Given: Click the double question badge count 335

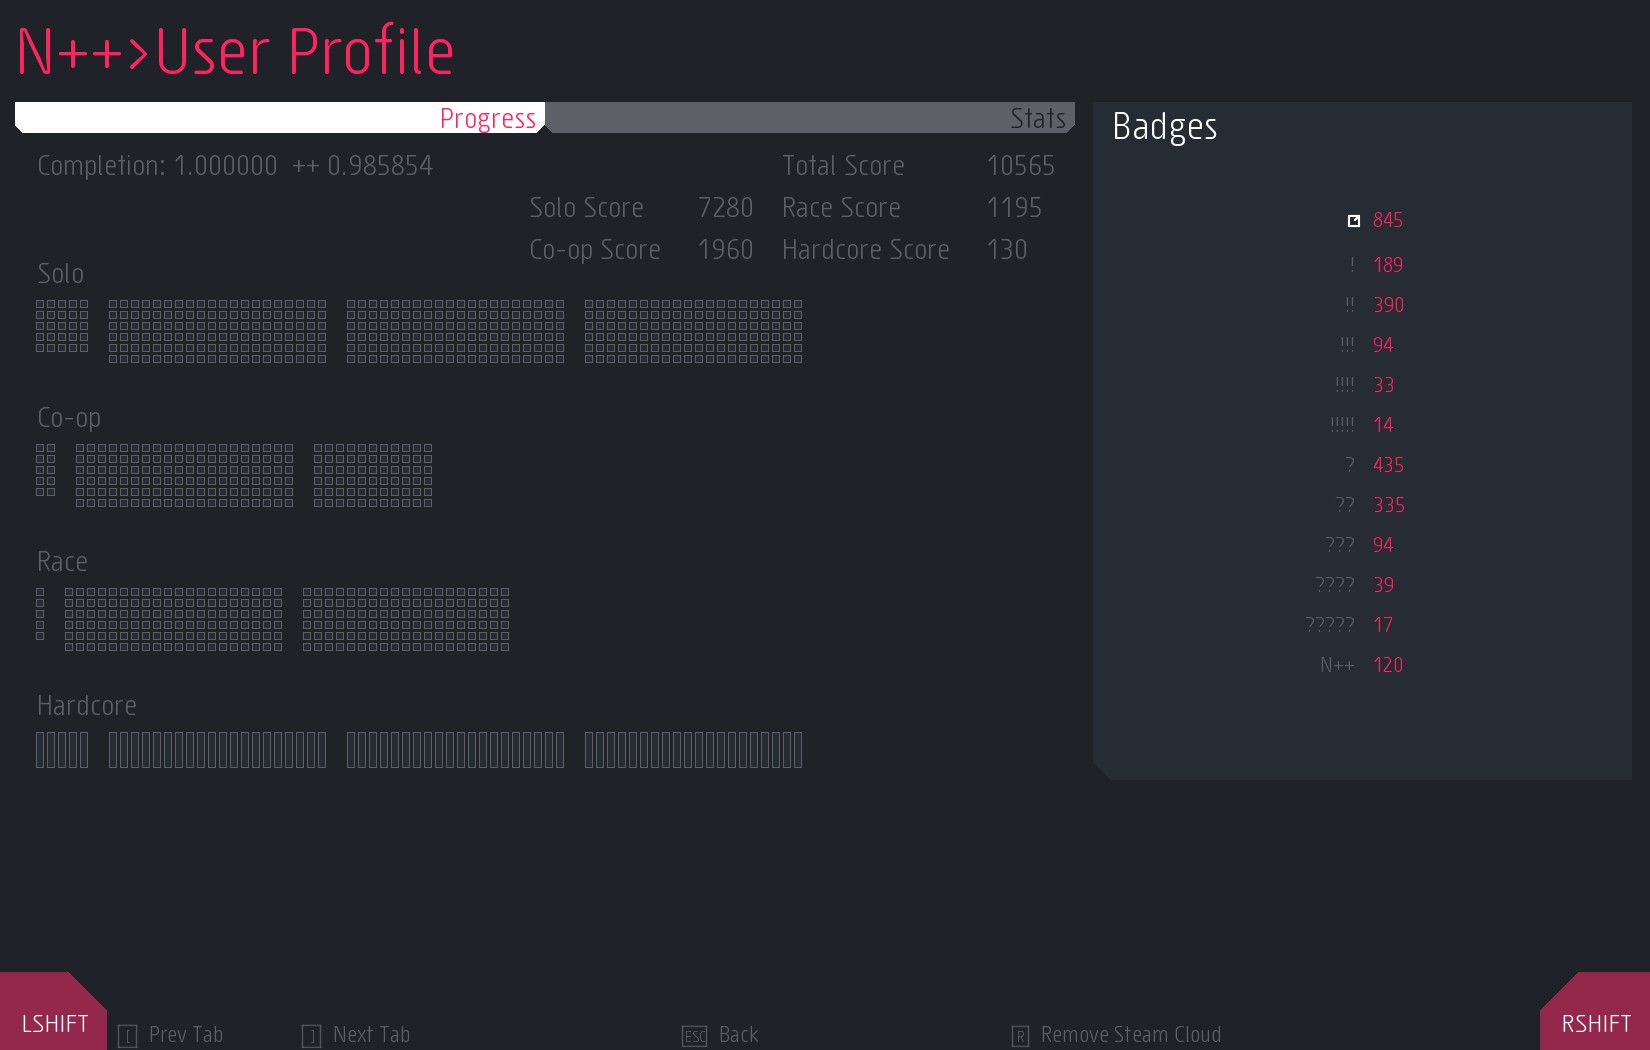Looking at the screenshot, I should [1389, 505].
